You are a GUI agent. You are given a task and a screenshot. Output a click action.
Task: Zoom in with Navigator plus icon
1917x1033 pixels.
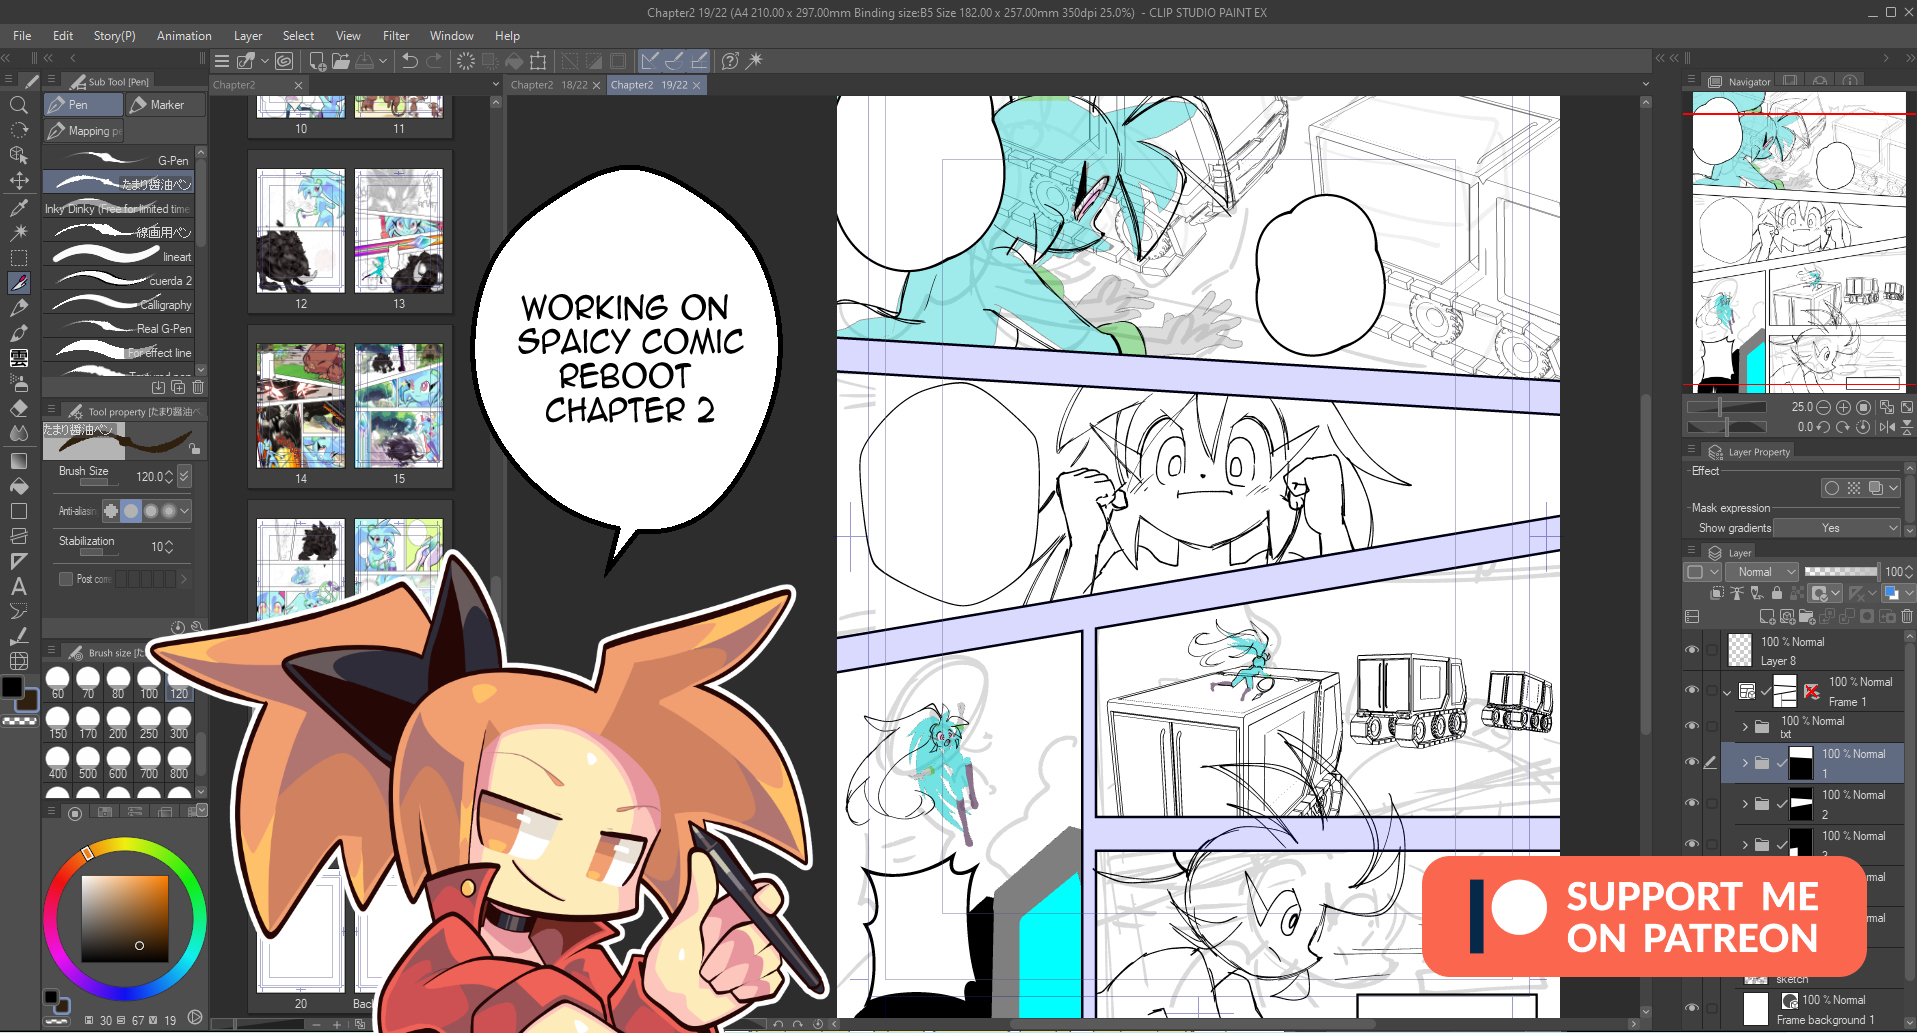1843,407
